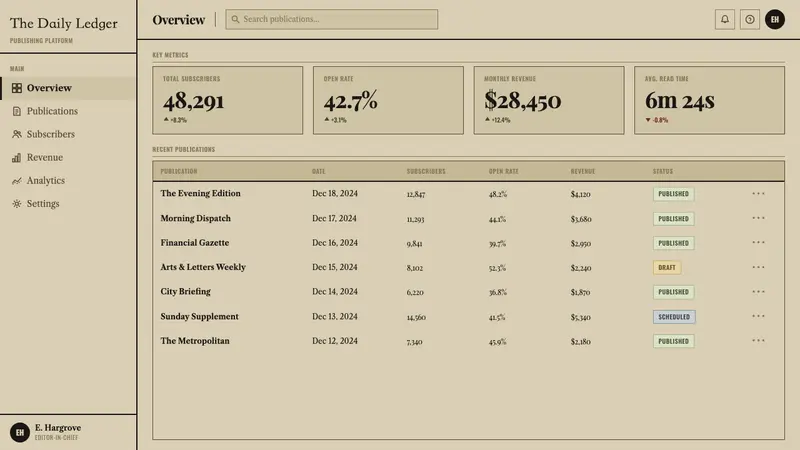Click the Publications document icon

(17, 111)
